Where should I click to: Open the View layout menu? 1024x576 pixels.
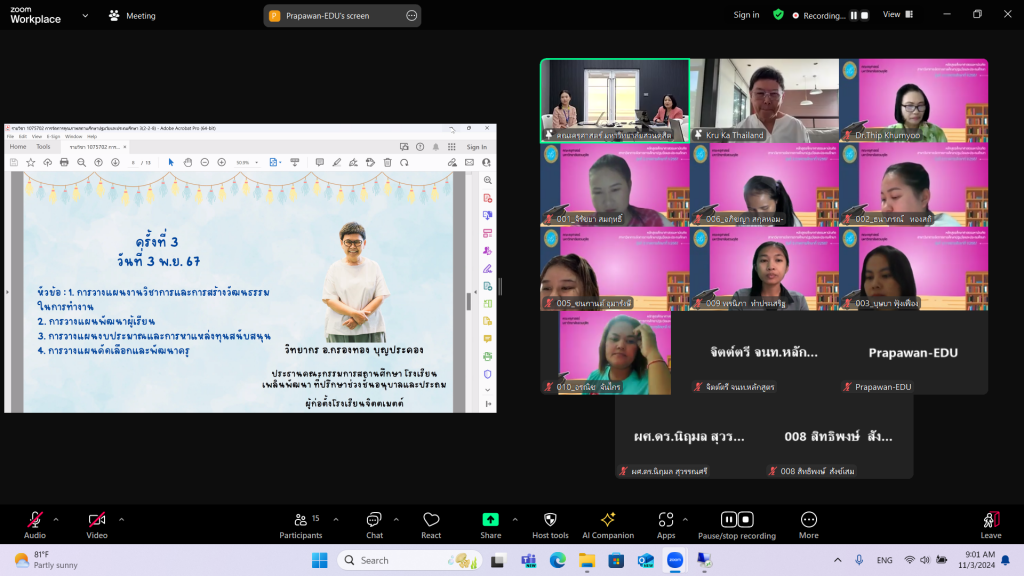point(897,15)
